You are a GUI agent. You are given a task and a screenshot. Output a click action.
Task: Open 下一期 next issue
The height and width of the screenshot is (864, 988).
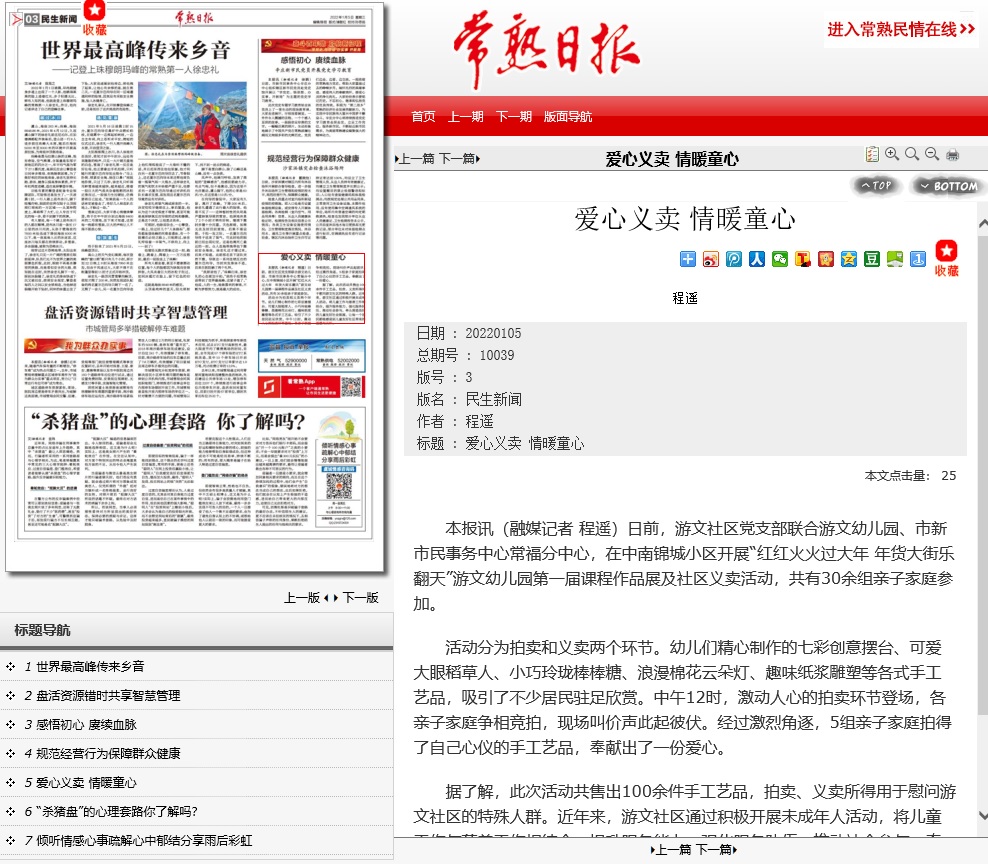tap(514, 117)
